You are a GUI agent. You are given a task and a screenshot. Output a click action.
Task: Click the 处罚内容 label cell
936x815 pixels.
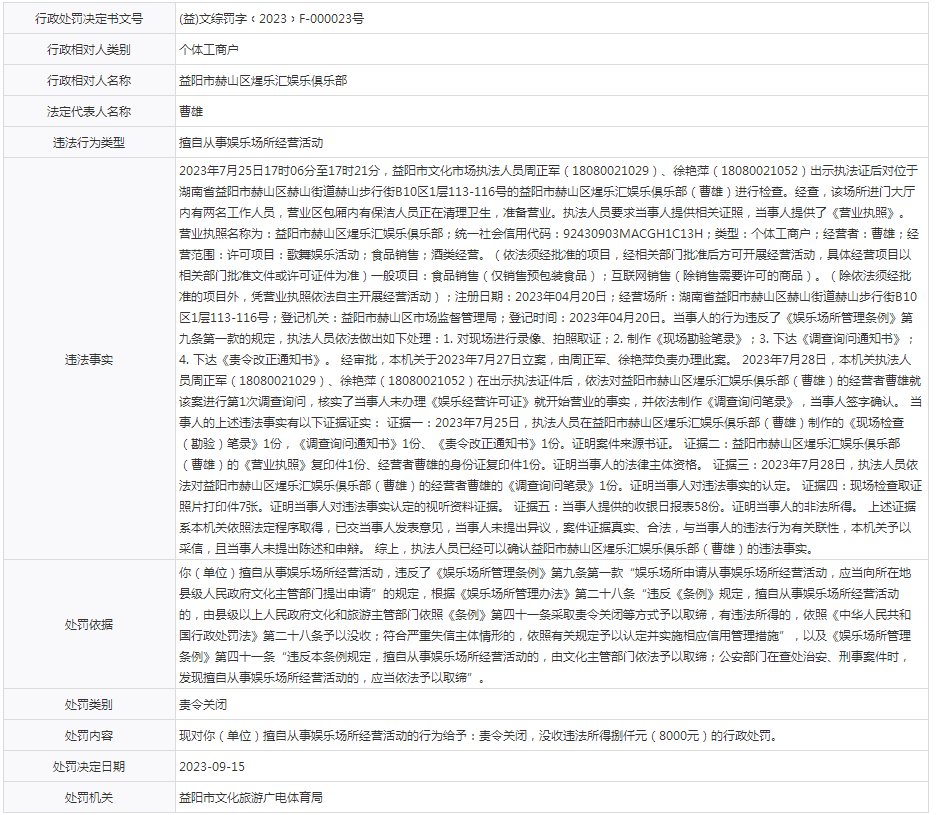pos(89,735)
